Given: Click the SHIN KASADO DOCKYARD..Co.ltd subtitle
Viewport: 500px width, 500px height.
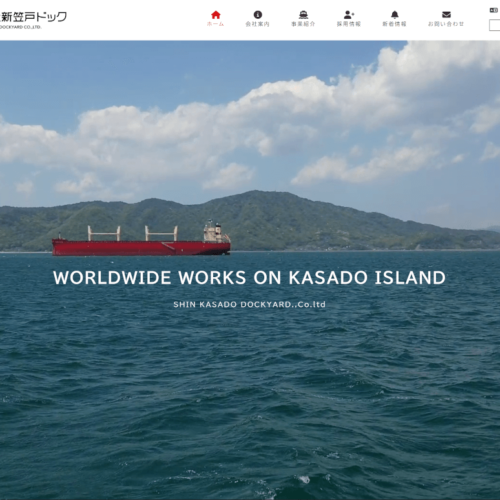Looking at the screenshot, I should point(249,304).
